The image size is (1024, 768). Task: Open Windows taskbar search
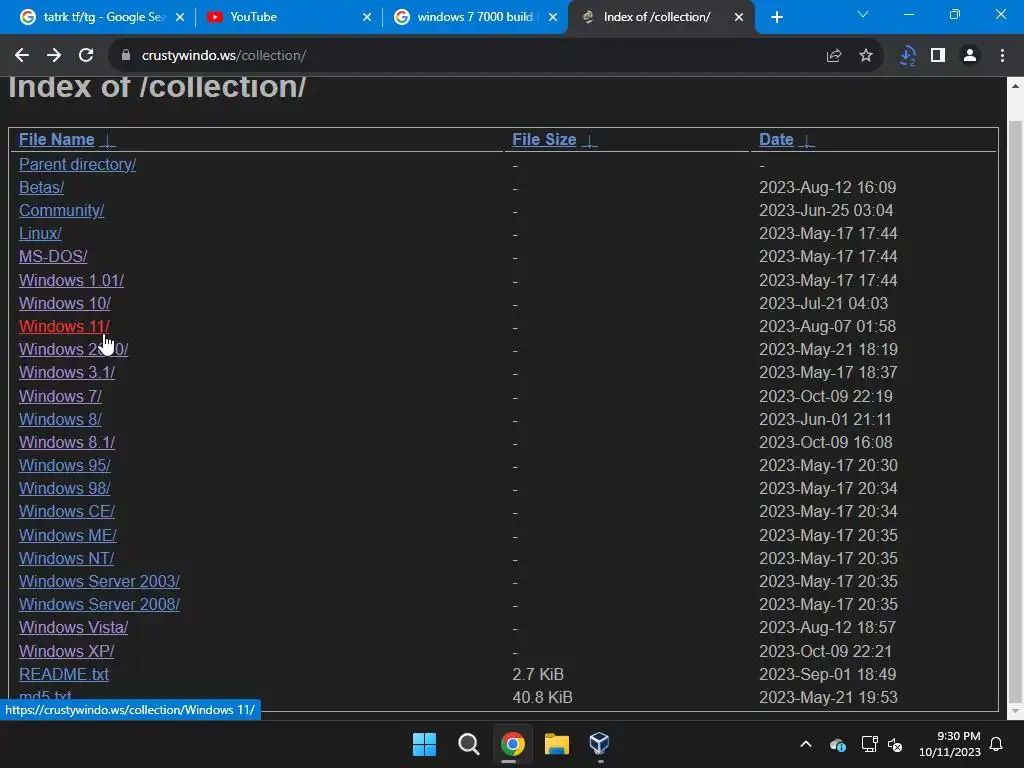[468, 744]
